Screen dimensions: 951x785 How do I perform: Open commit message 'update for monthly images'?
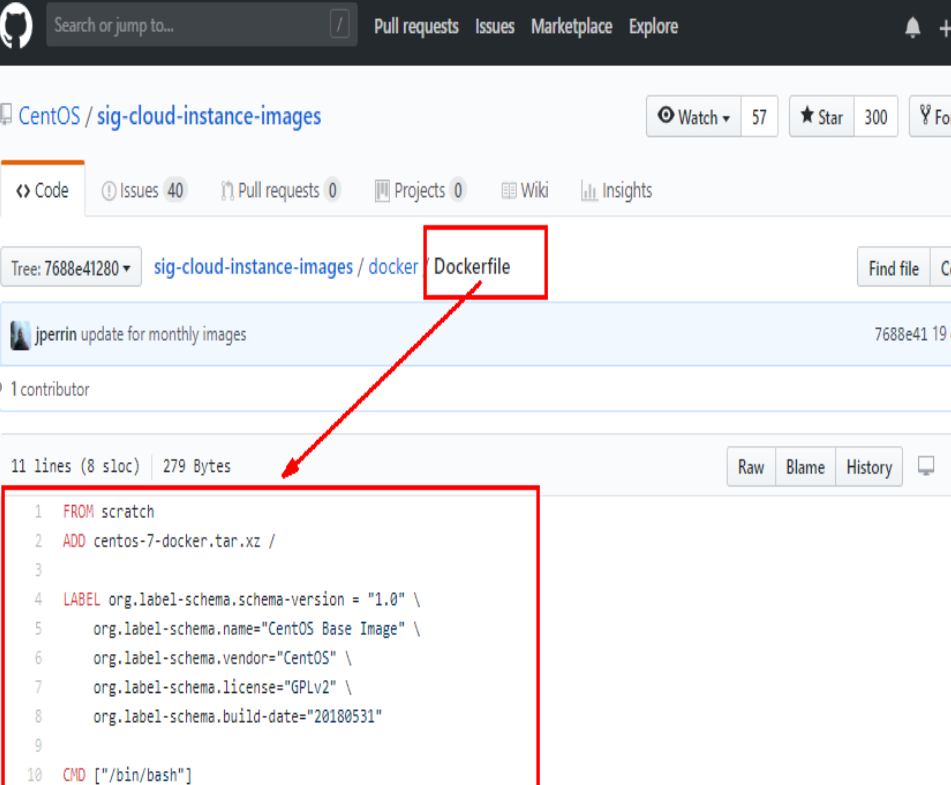[x=164, y=334]
